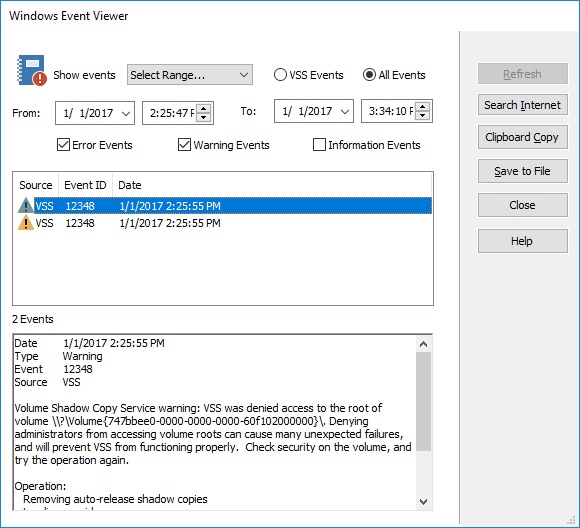Image resolution: width=580 pixels, height=528 pixels.
Task: Click details scrollbar down arrow
Action: pos(424,502)
